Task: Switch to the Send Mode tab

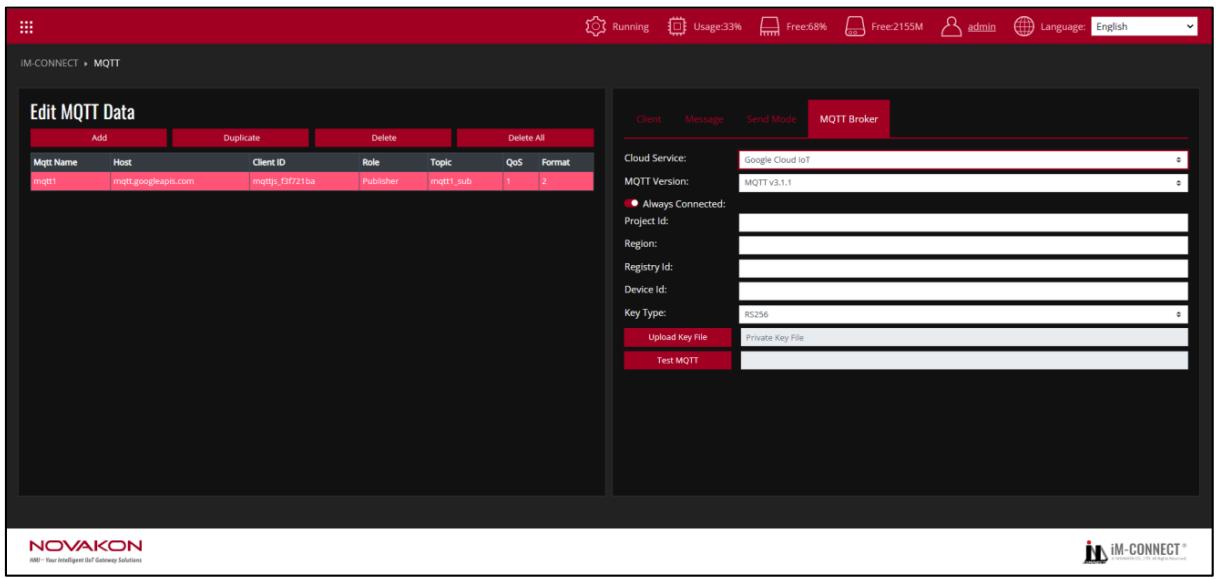Action: pos(770,120)
